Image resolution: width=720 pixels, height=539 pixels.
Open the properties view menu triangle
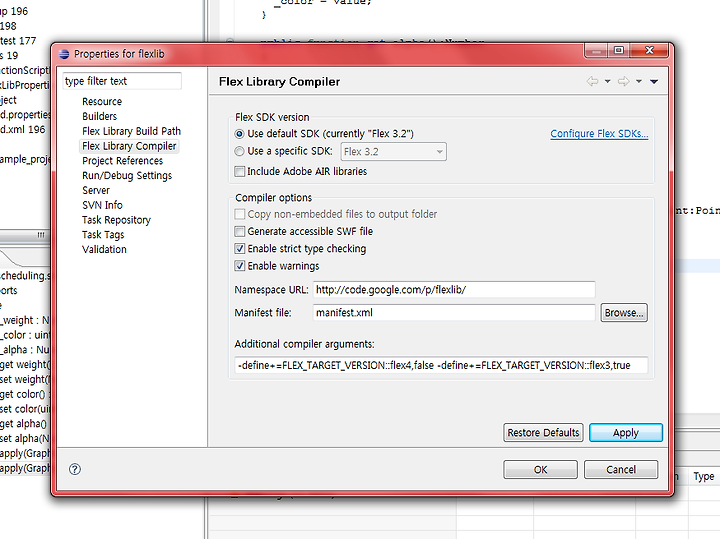tap(654, 81)
